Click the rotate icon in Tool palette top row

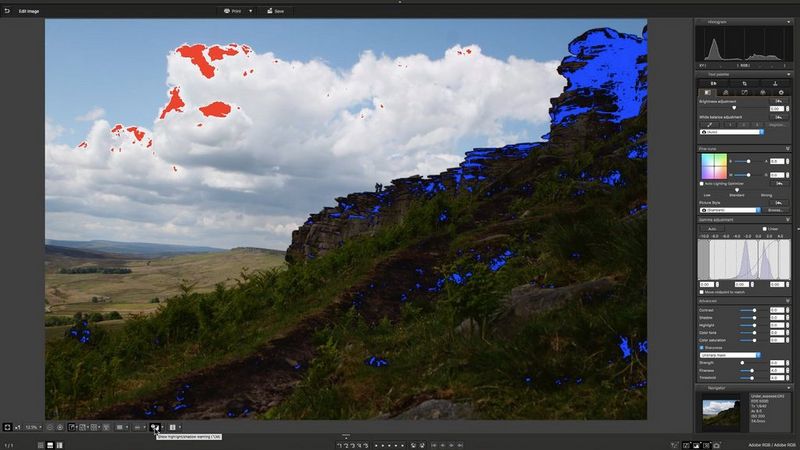744,83
